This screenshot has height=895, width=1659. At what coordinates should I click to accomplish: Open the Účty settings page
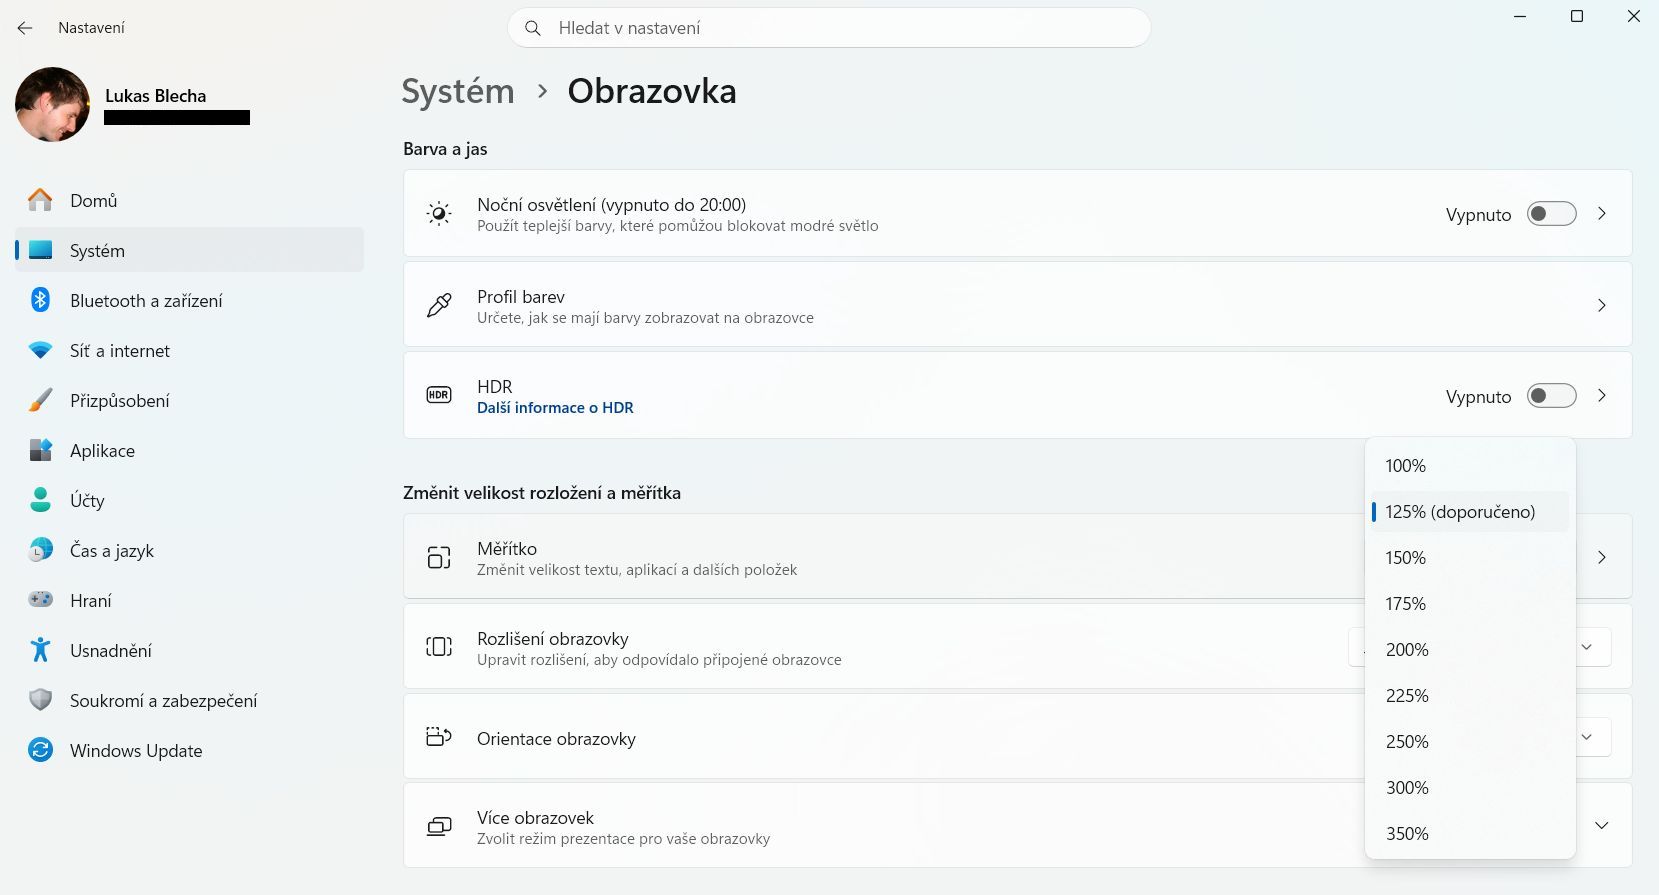[189, 500]
